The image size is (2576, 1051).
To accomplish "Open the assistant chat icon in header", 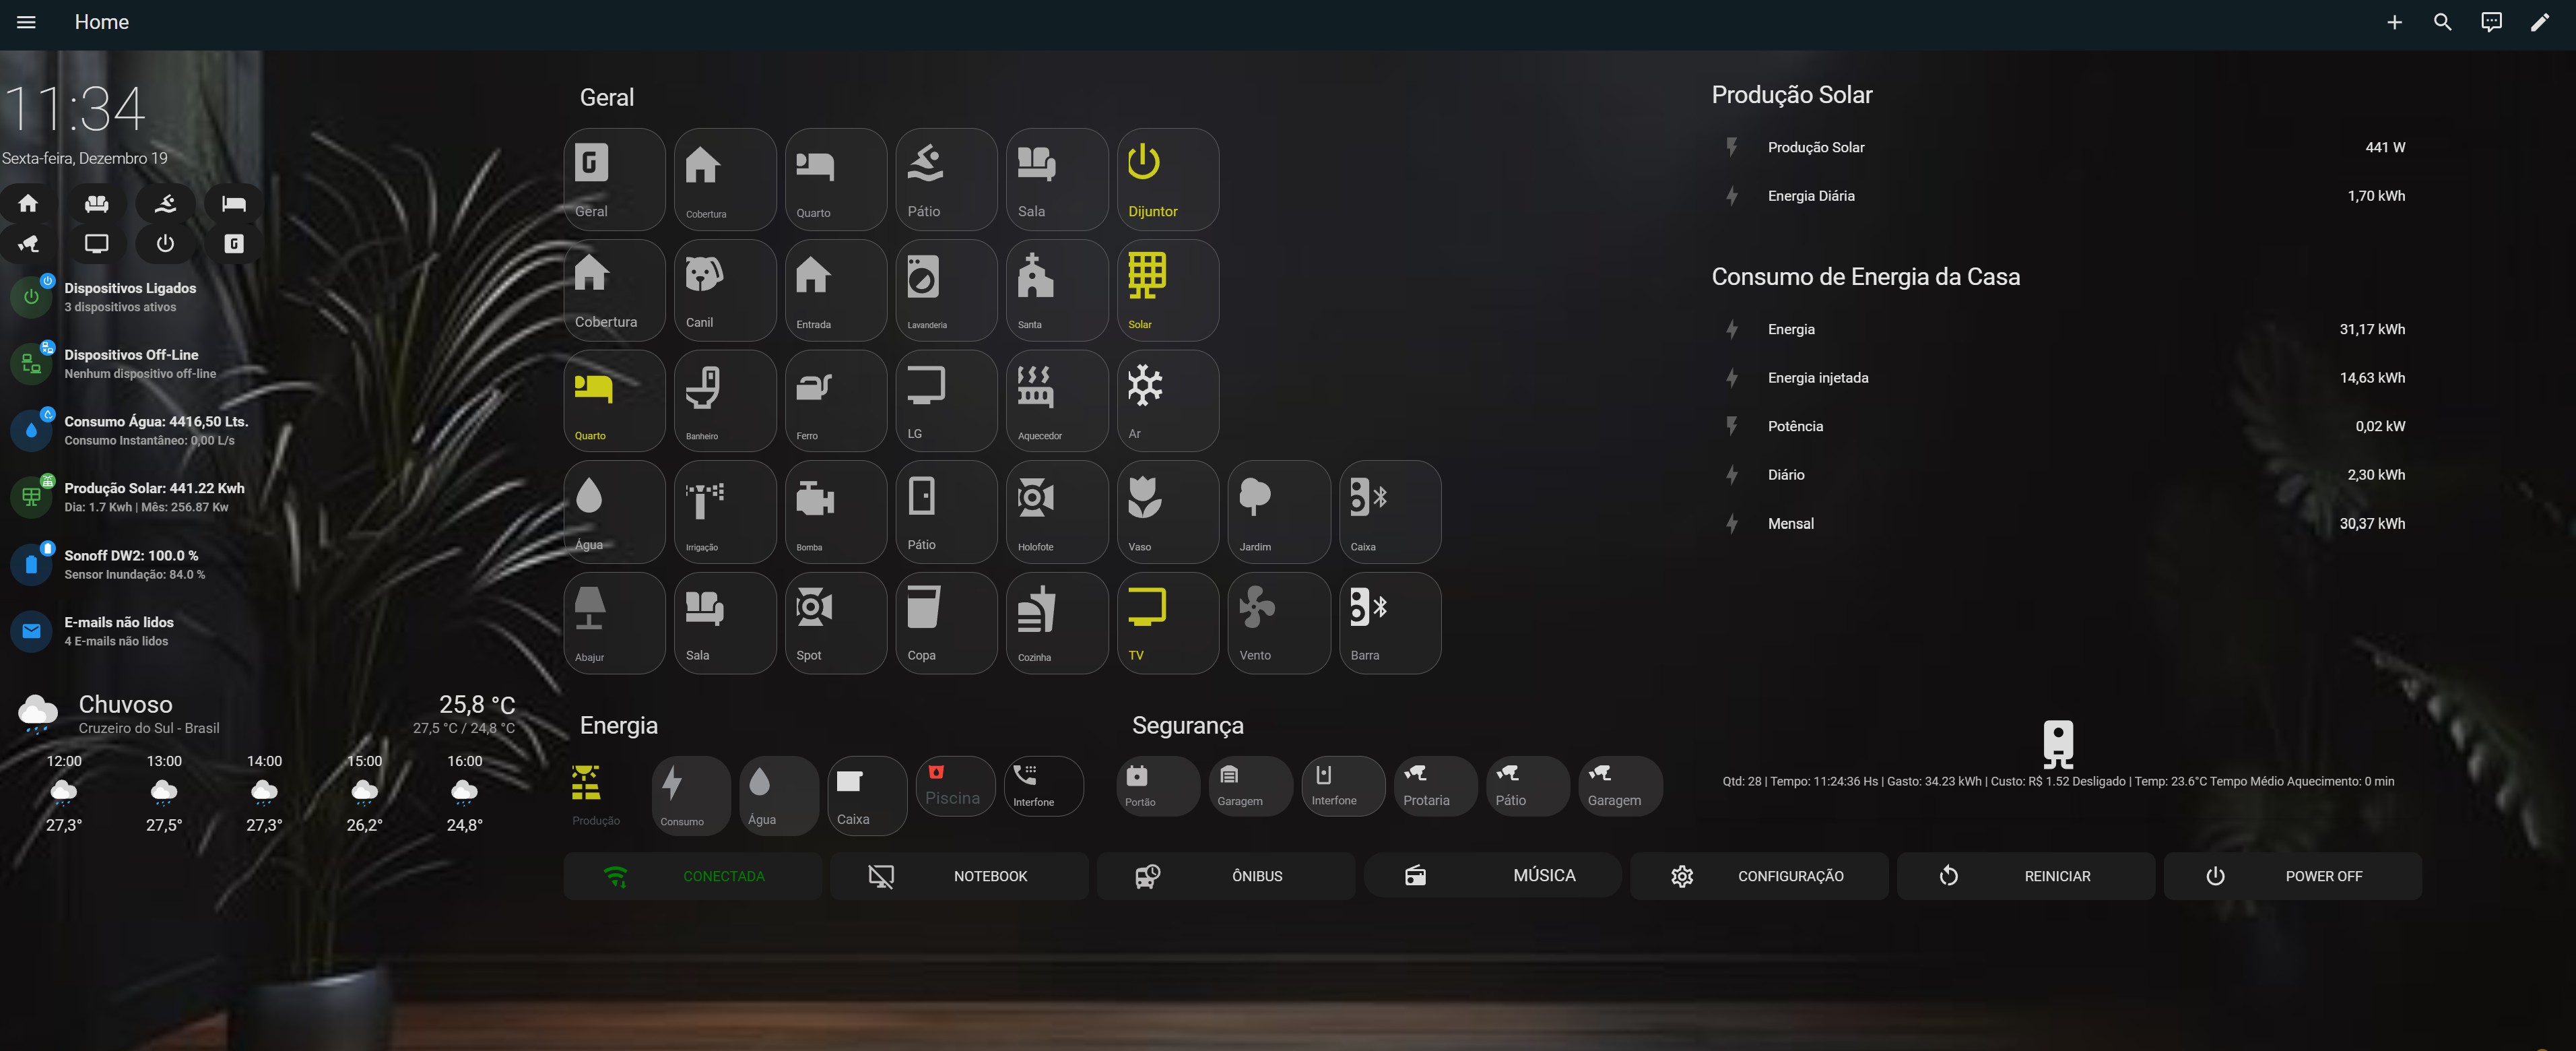I will pos(2491,22).
